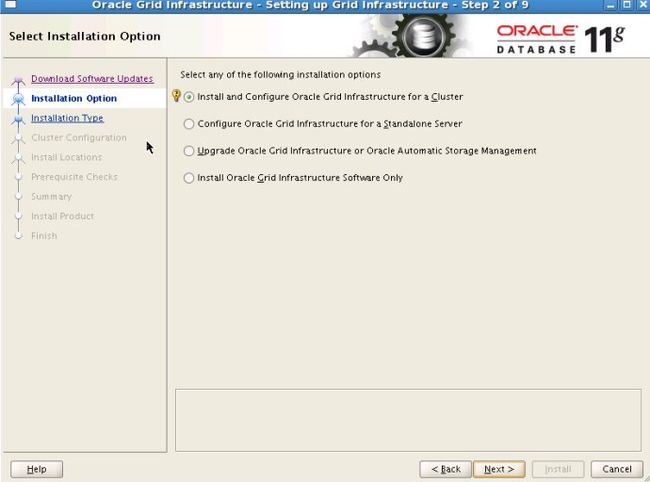Viewport: 650px width, 482px height.
Task: Open the window menu icon in title bar
Action: point(10,5)
